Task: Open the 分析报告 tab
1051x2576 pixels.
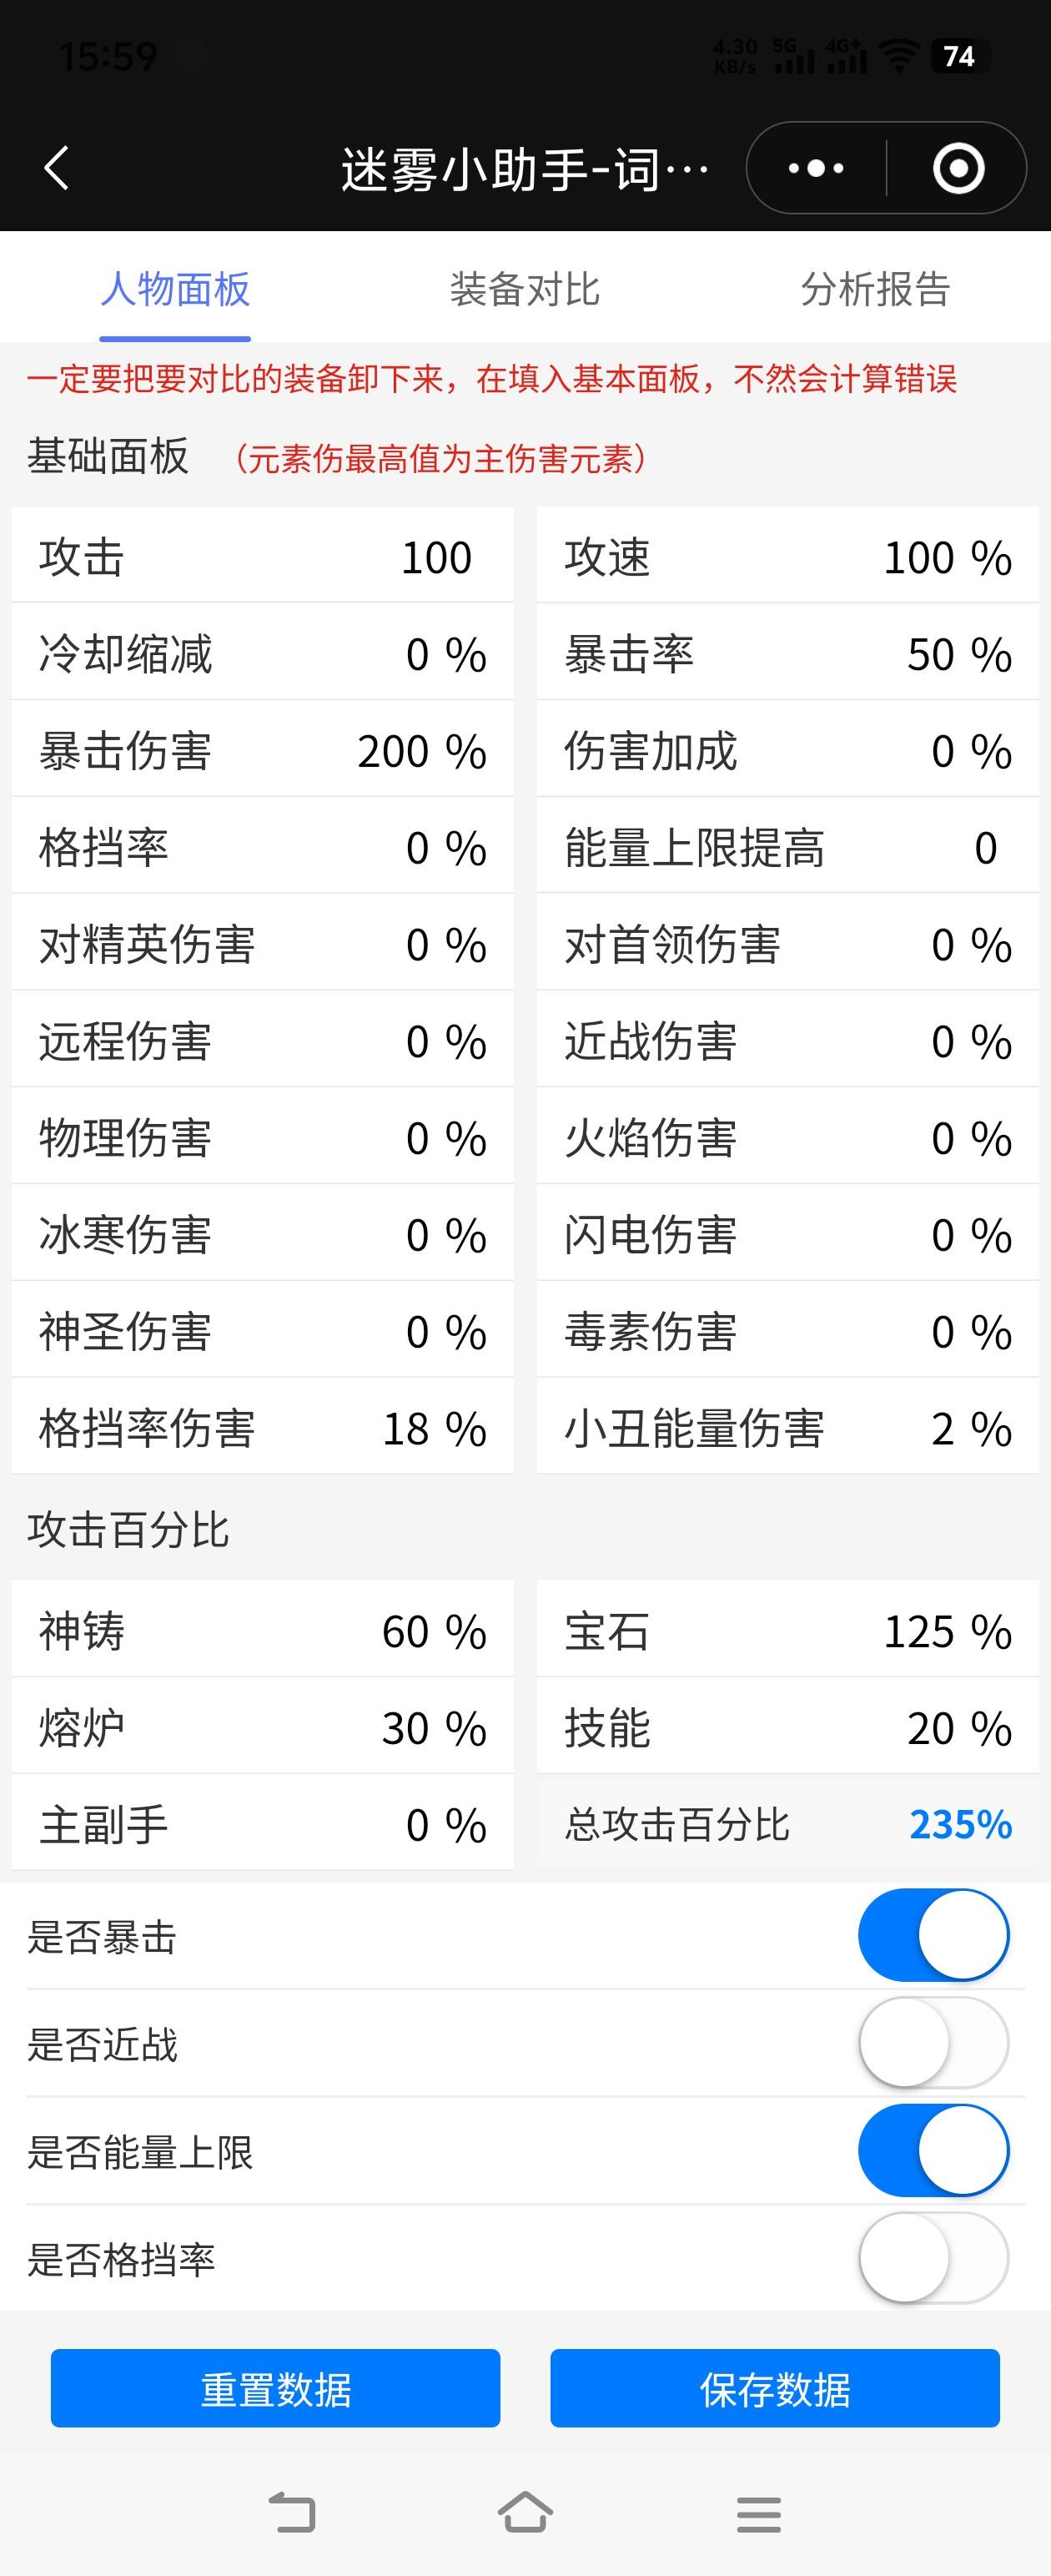Action: (x=875, y=289)
